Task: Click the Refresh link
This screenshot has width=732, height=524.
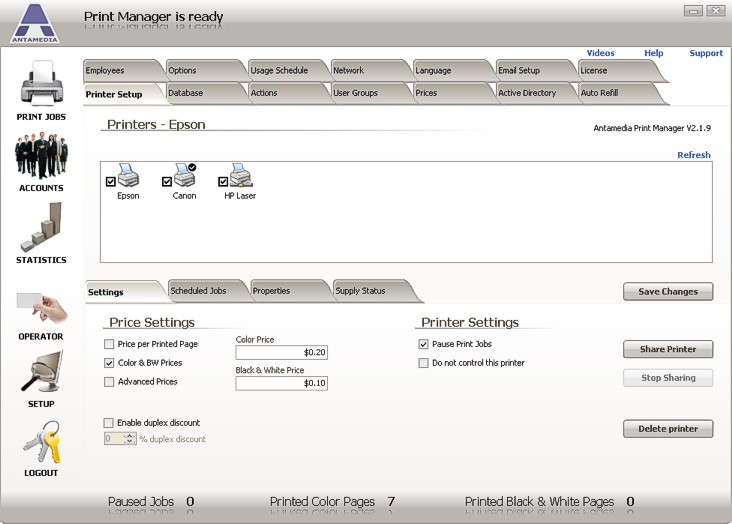Action: [x=694, y=155]
